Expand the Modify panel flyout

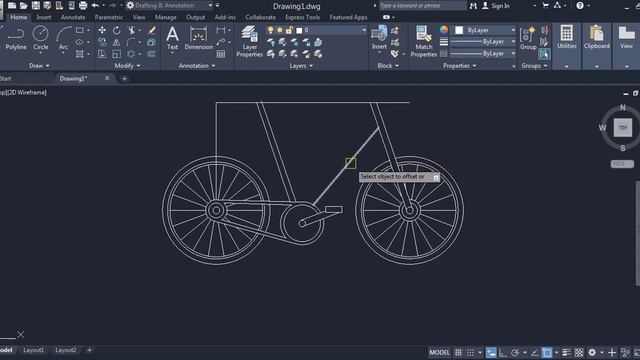pyautogui.click(x=127, y=66)
